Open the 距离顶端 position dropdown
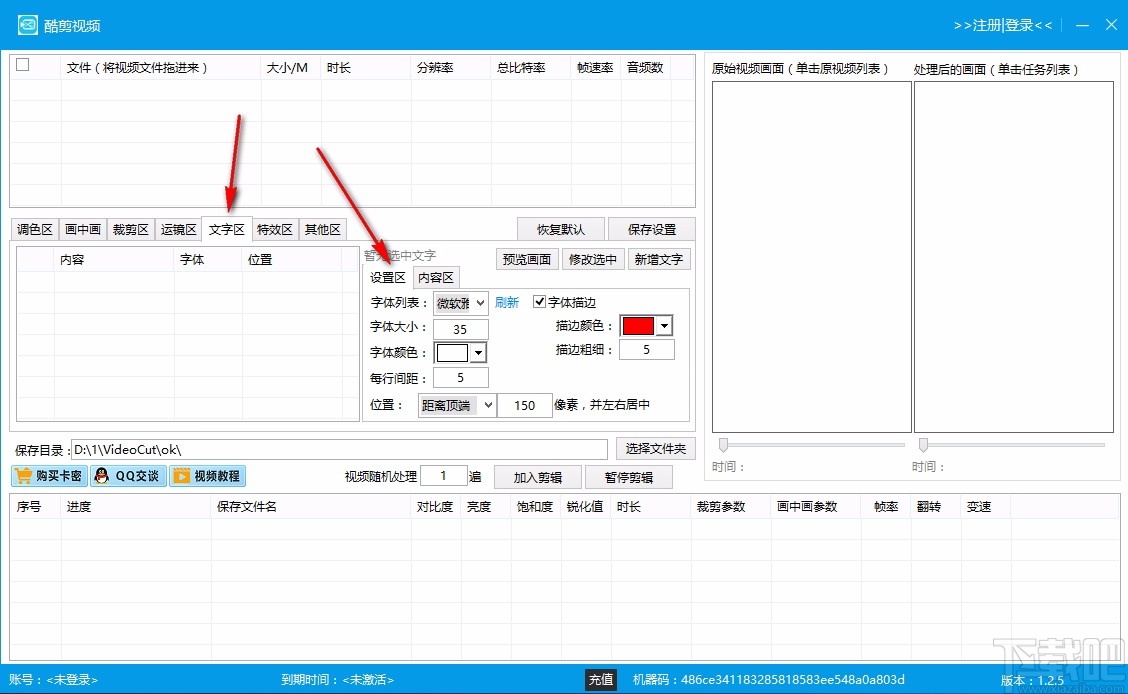 (457, 406)
